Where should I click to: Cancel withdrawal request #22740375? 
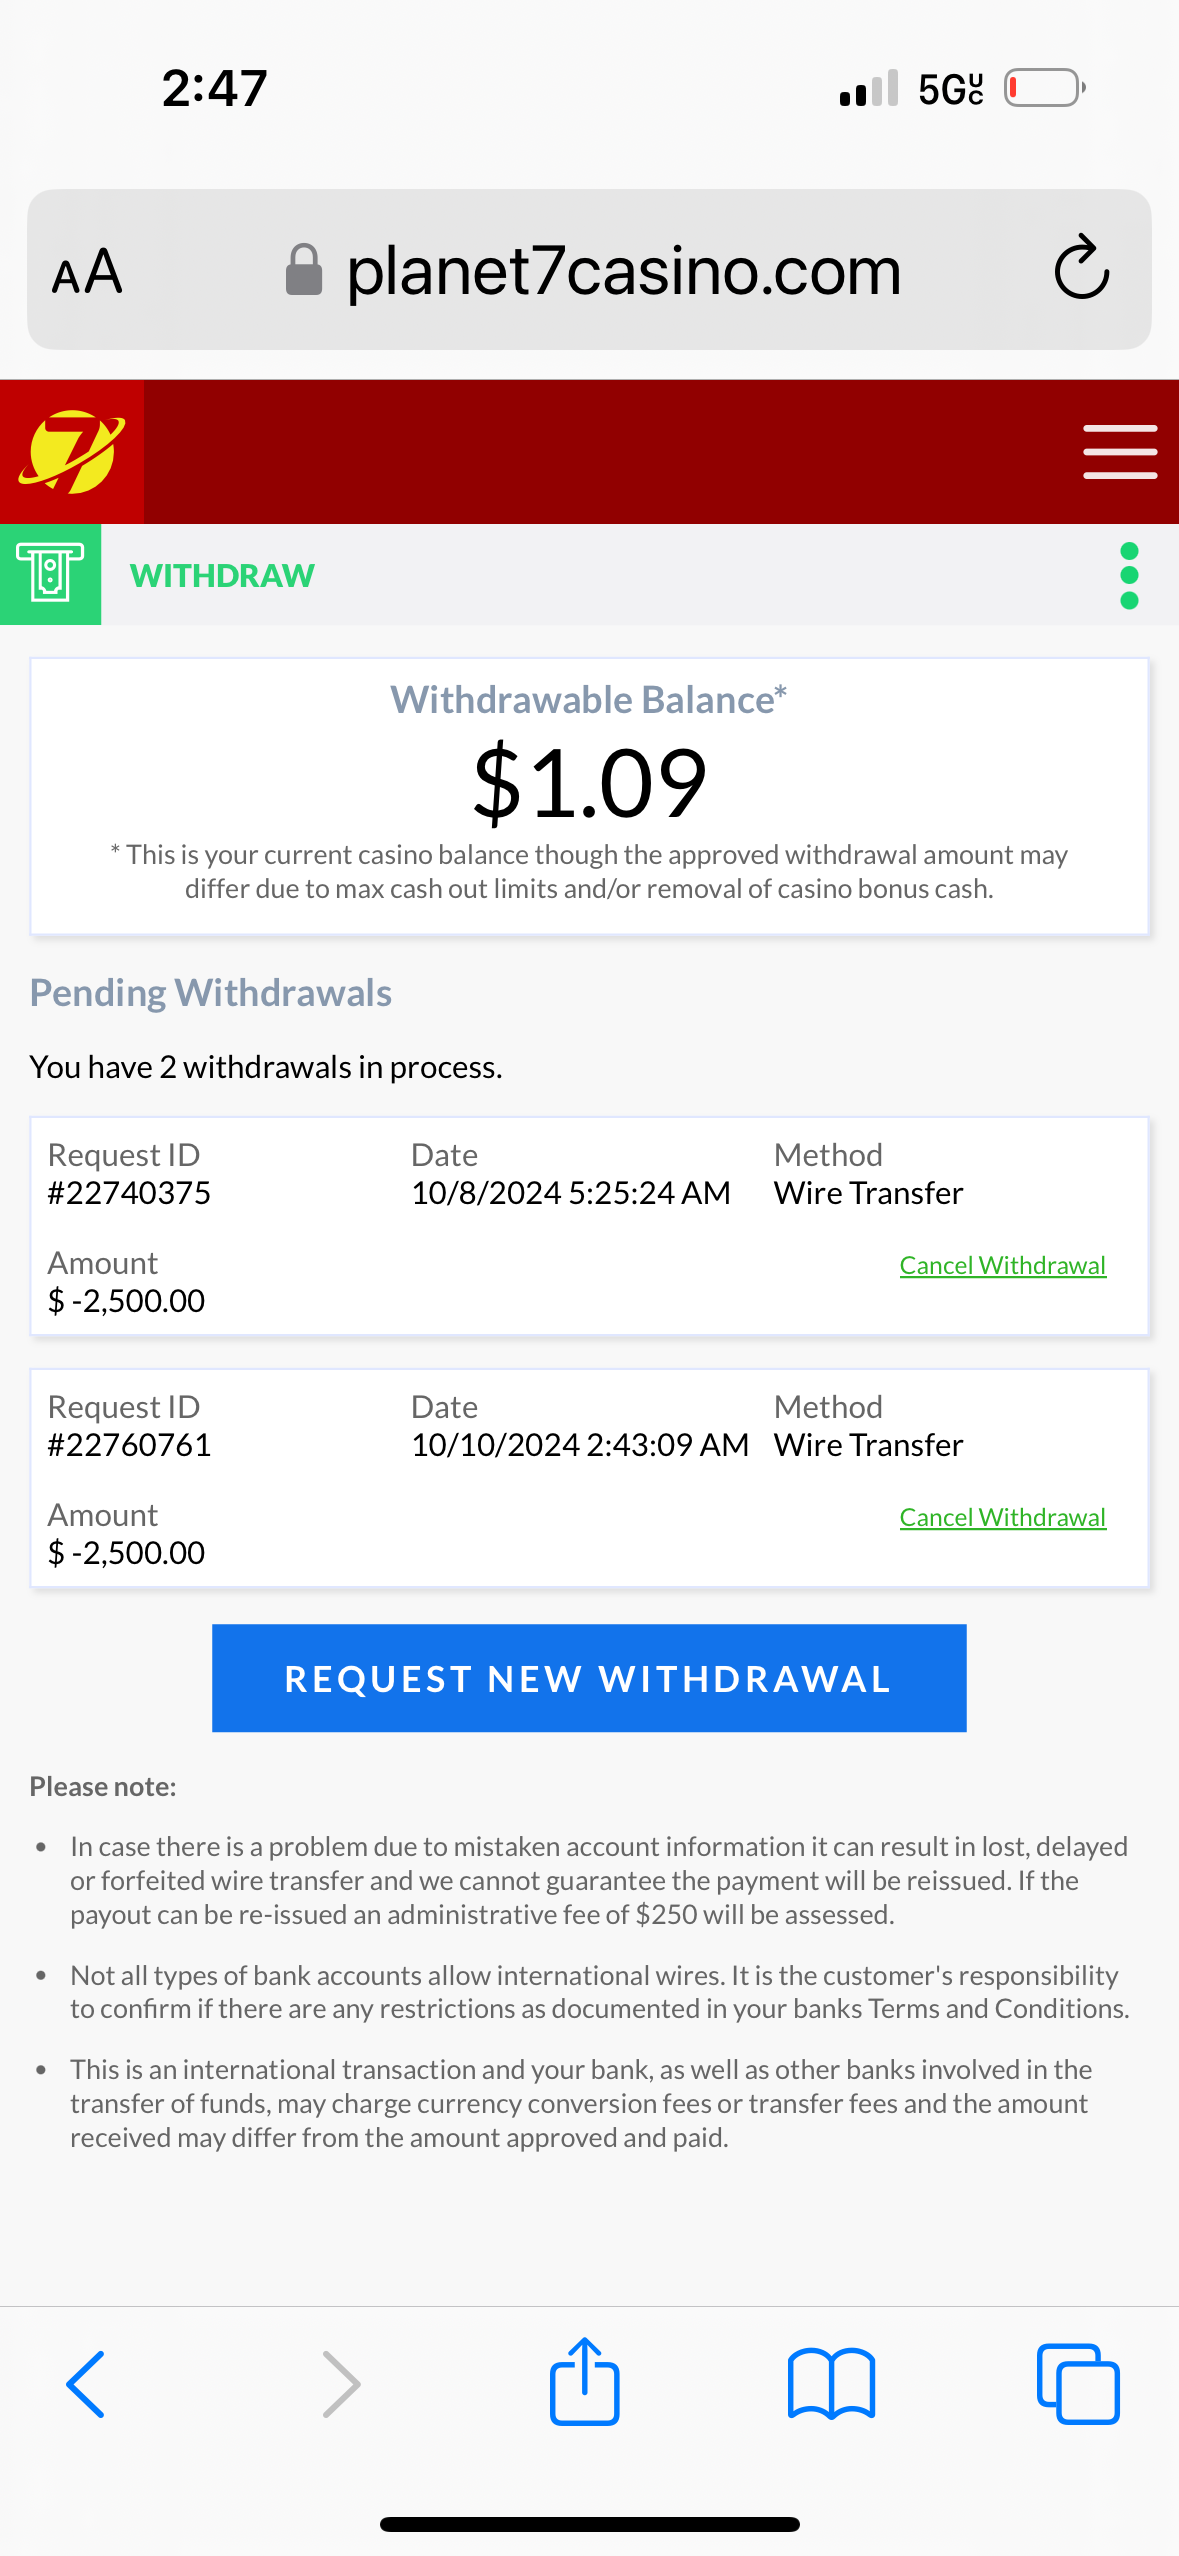[1002, 1265]
